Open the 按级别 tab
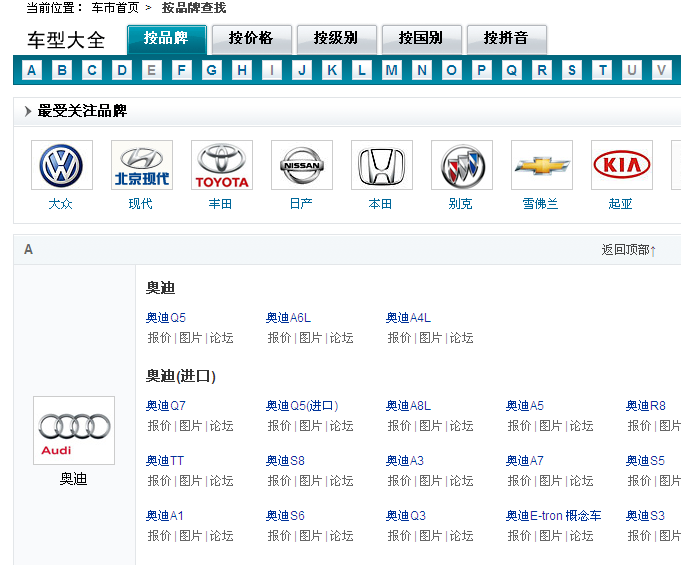681x565 pixels. (x=336, y=39)
